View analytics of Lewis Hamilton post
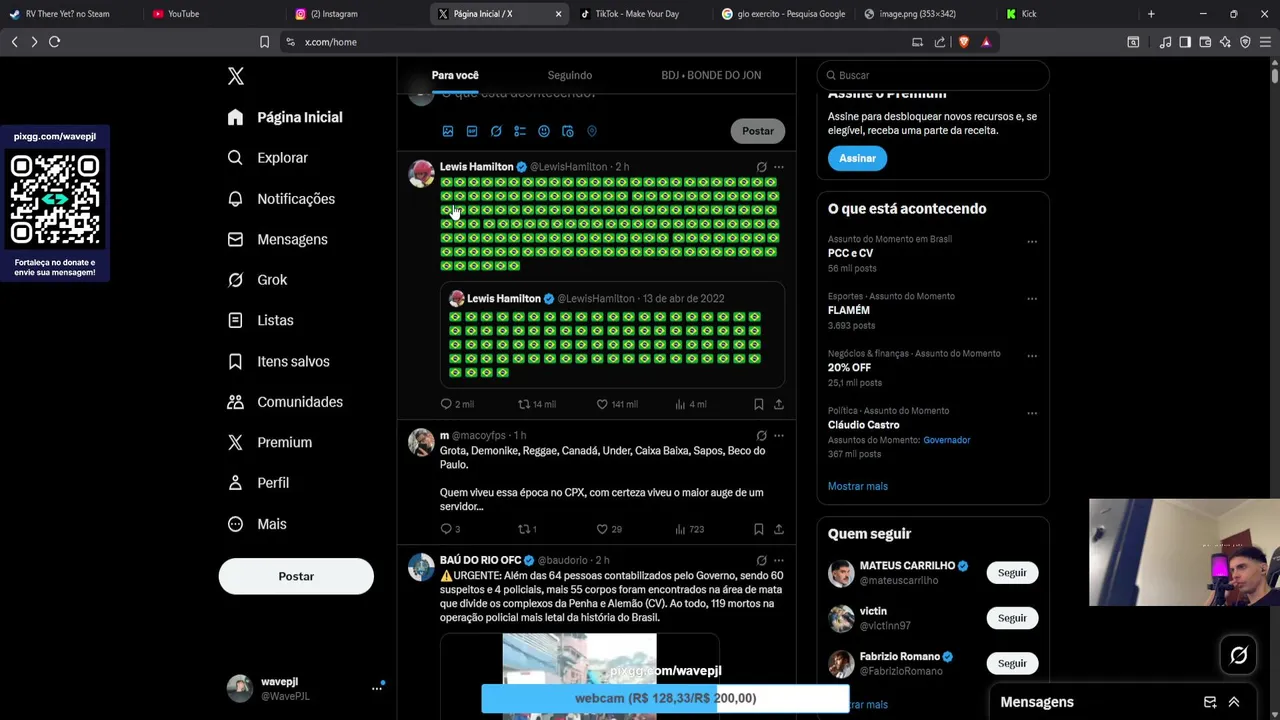This screenshot has height=720, width=1280. pos(691,404)
